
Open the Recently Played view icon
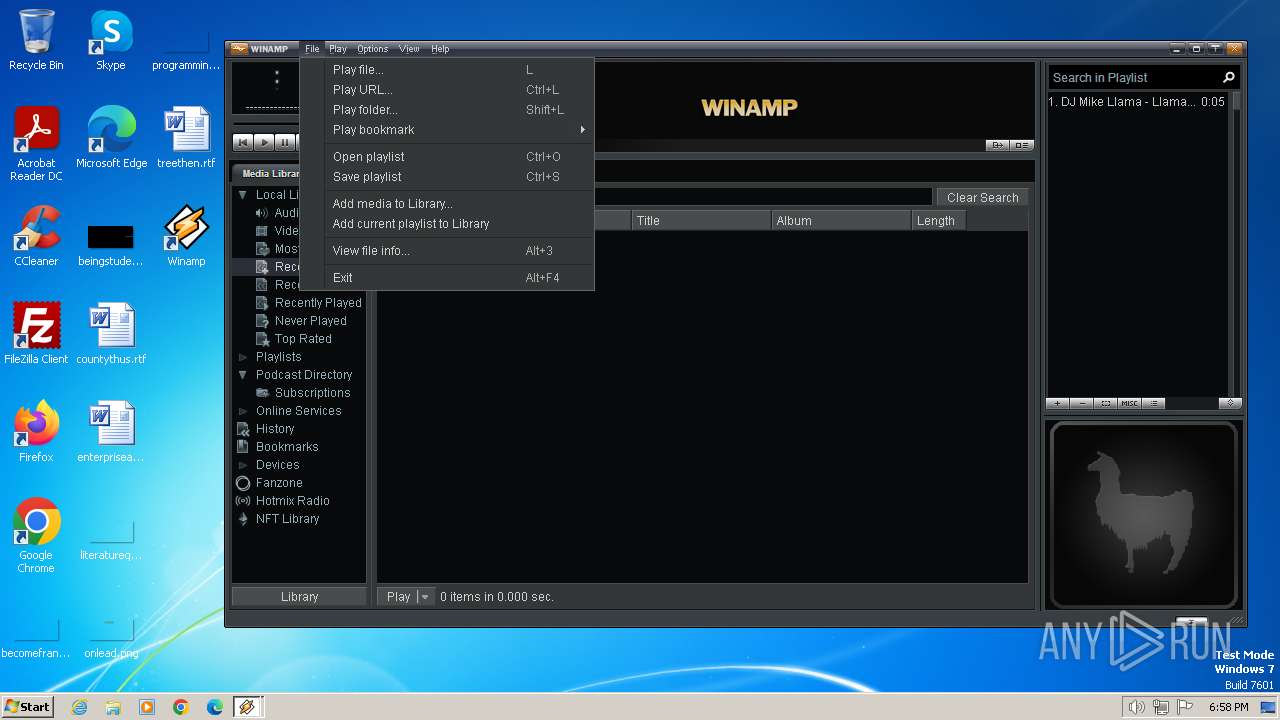(262, 303)
